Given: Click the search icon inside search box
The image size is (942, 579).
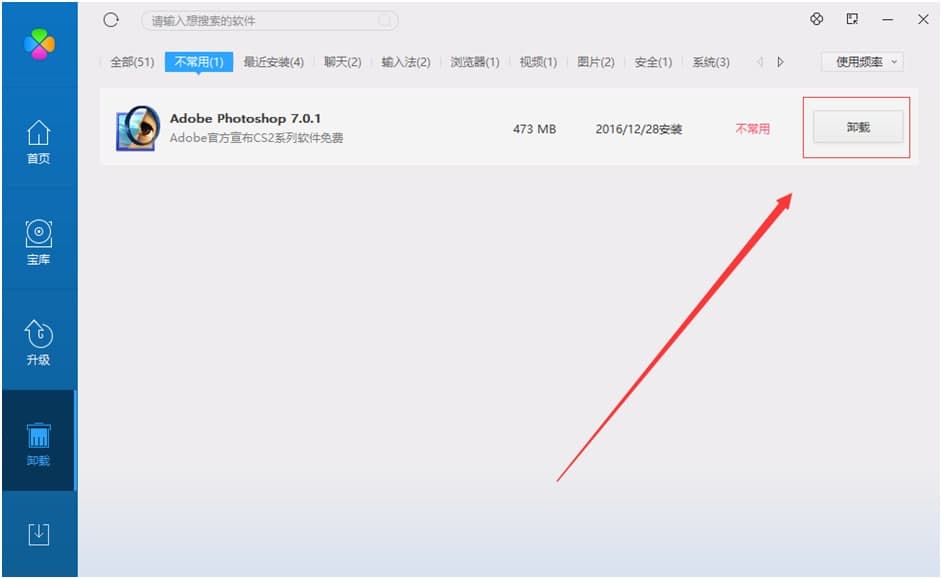Looking at the screenshot, I should pos(384,21).
